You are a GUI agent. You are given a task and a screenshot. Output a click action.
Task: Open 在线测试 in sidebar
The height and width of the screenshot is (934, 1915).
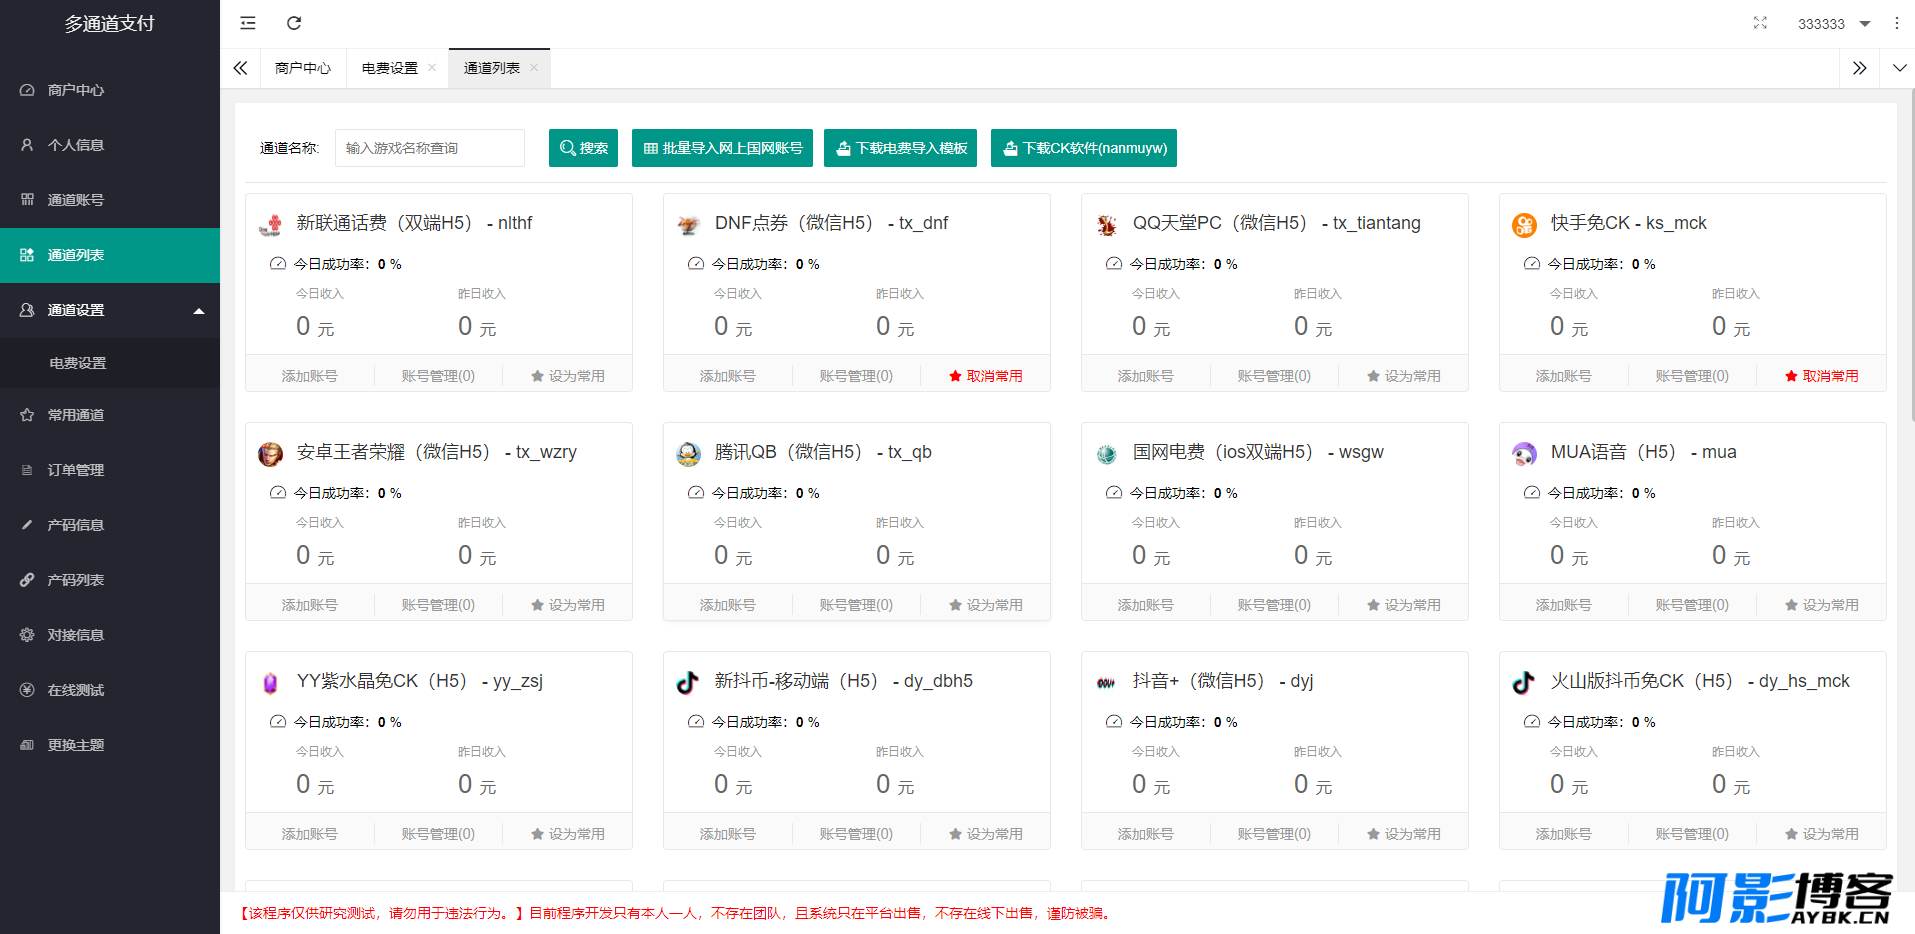110,690
